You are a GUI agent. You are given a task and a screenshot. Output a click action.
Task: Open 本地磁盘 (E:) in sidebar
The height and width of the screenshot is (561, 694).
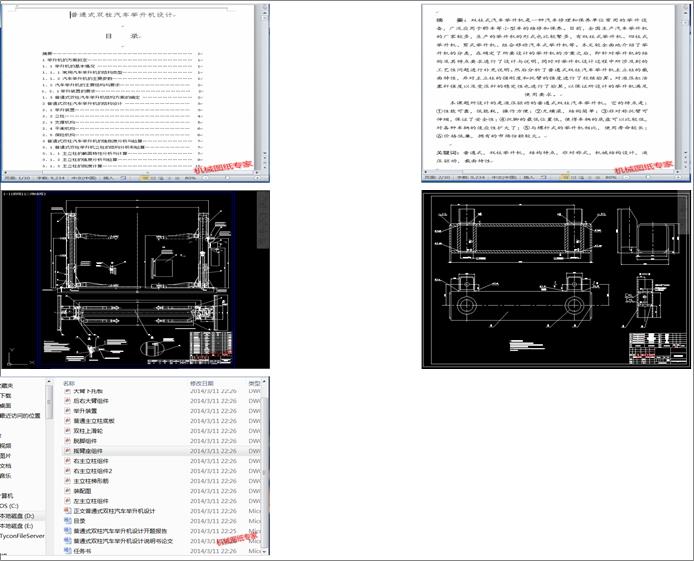click(17, 526)
